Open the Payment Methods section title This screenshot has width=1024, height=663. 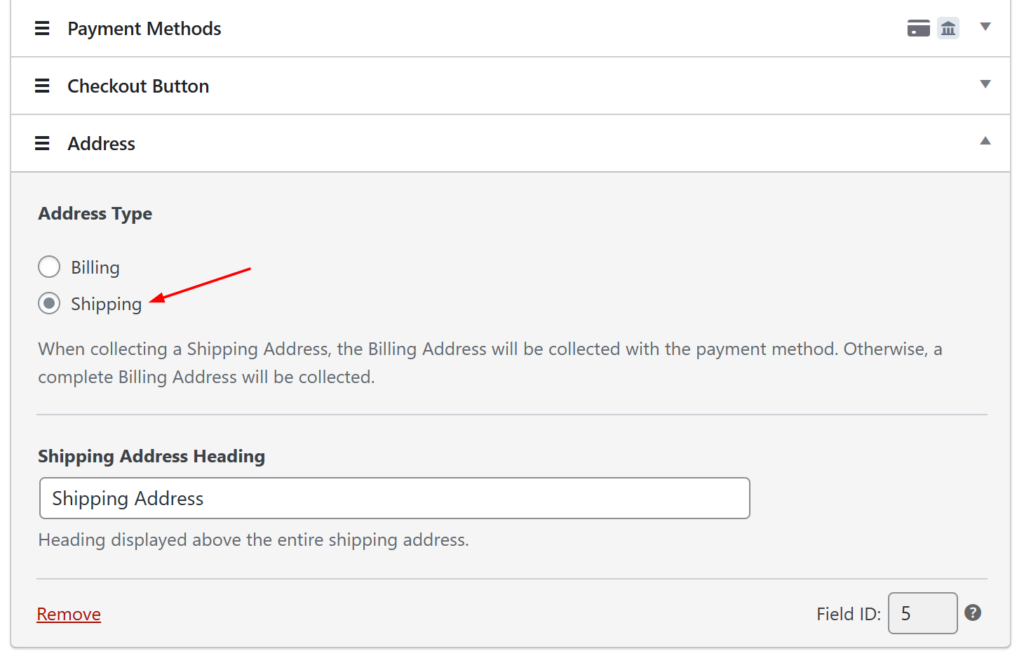(144, 29)
